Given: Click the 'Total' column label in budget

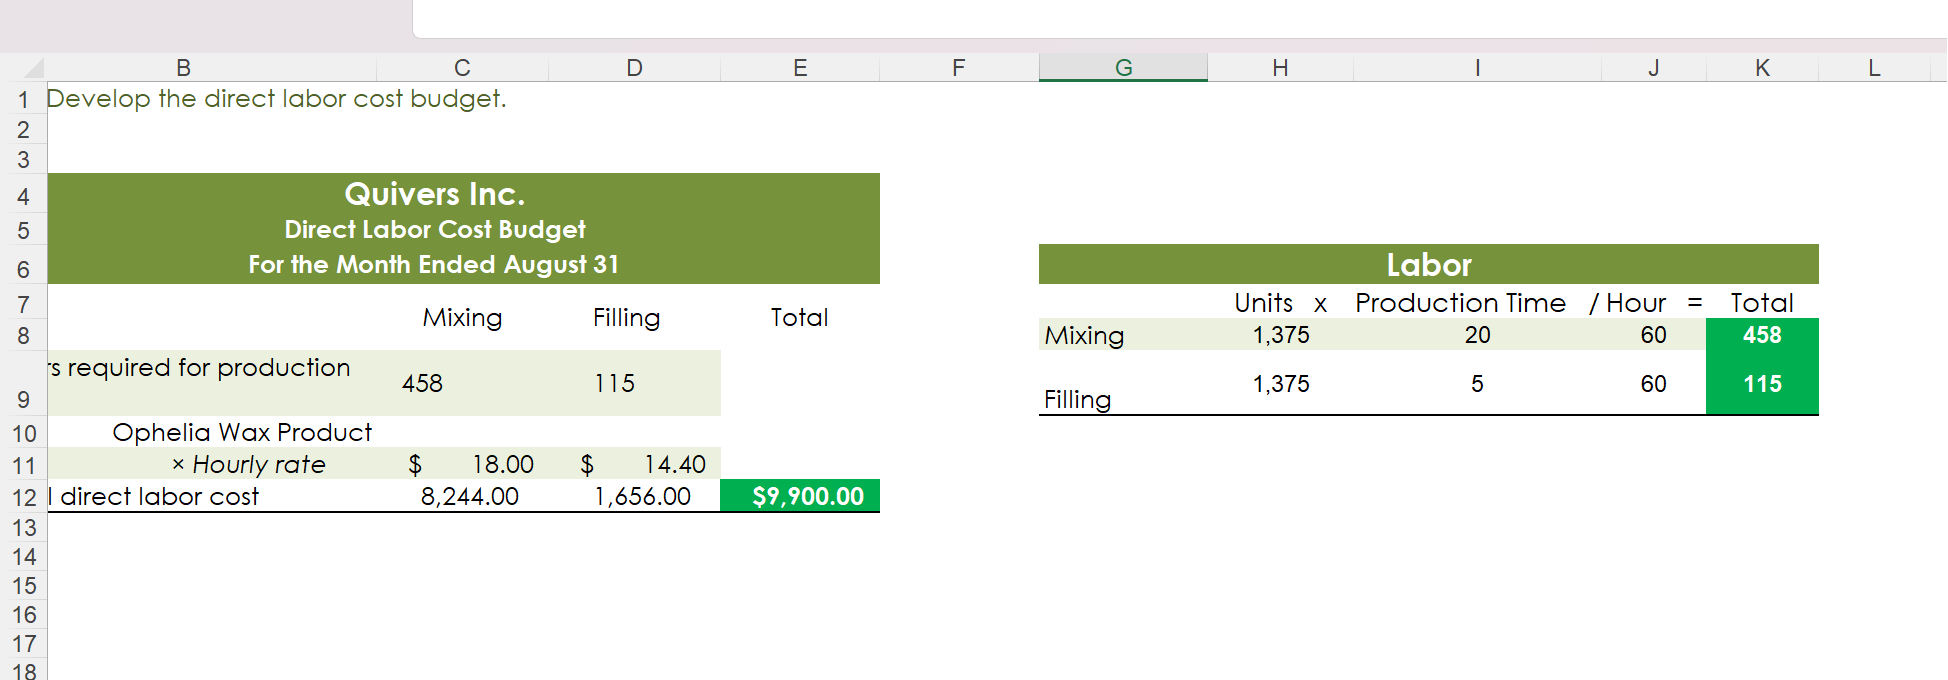Looking at the screenshot, I should [799, 318].
